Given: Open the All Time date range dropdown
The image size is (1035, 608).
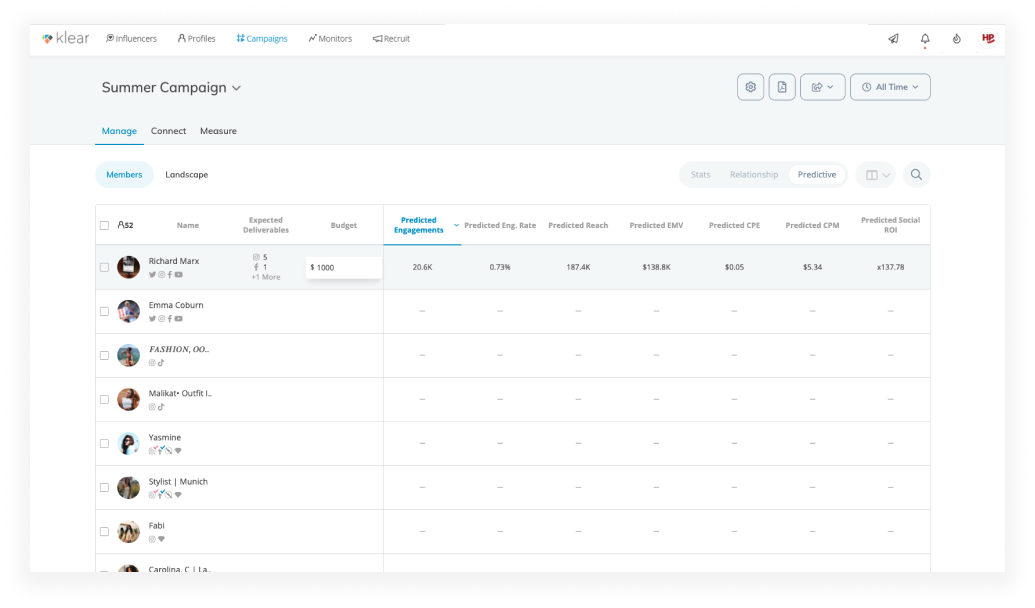Looking at the screenshot, I should [x=890, y=87].
